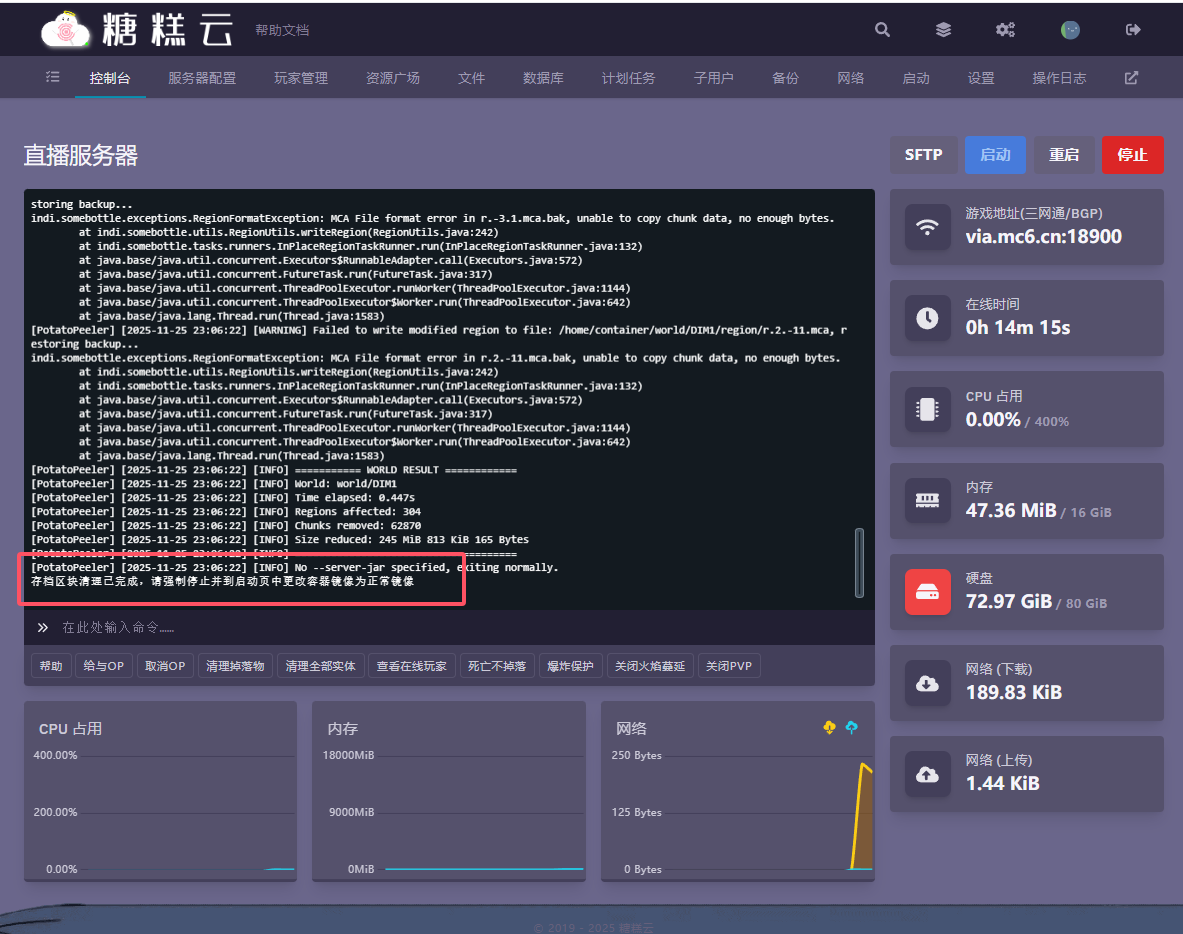
Task: Open the 计划任务 tab
Action: click(628, 78)
